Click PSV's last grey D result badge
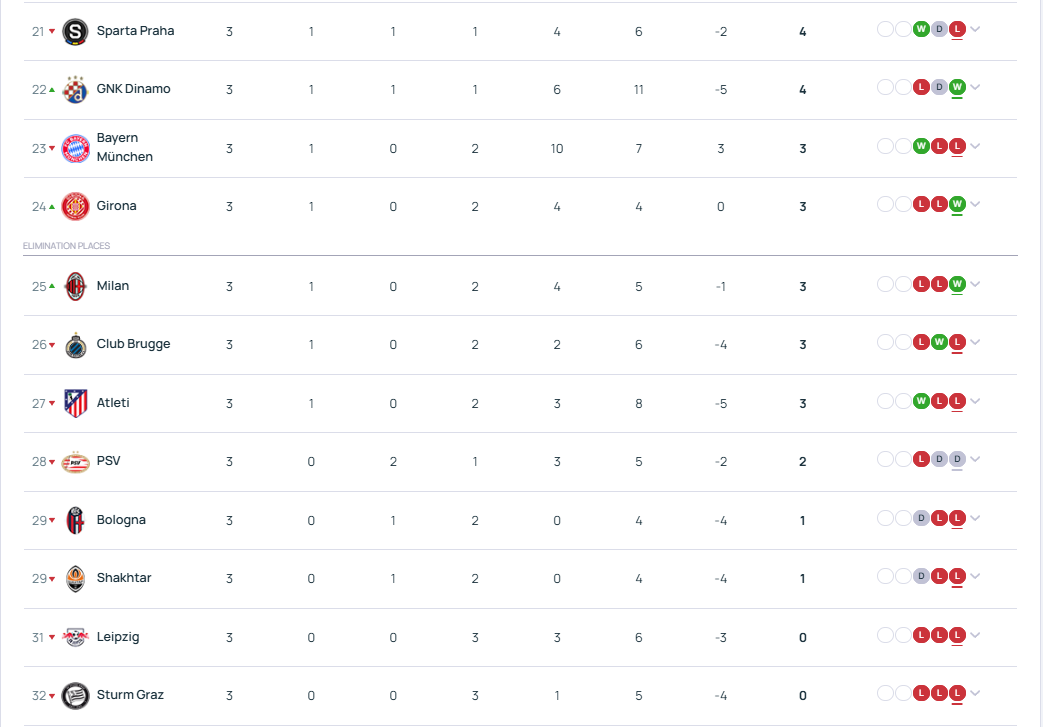The height and width of the screenshot is (727, 1043). [x=957, y=459]
